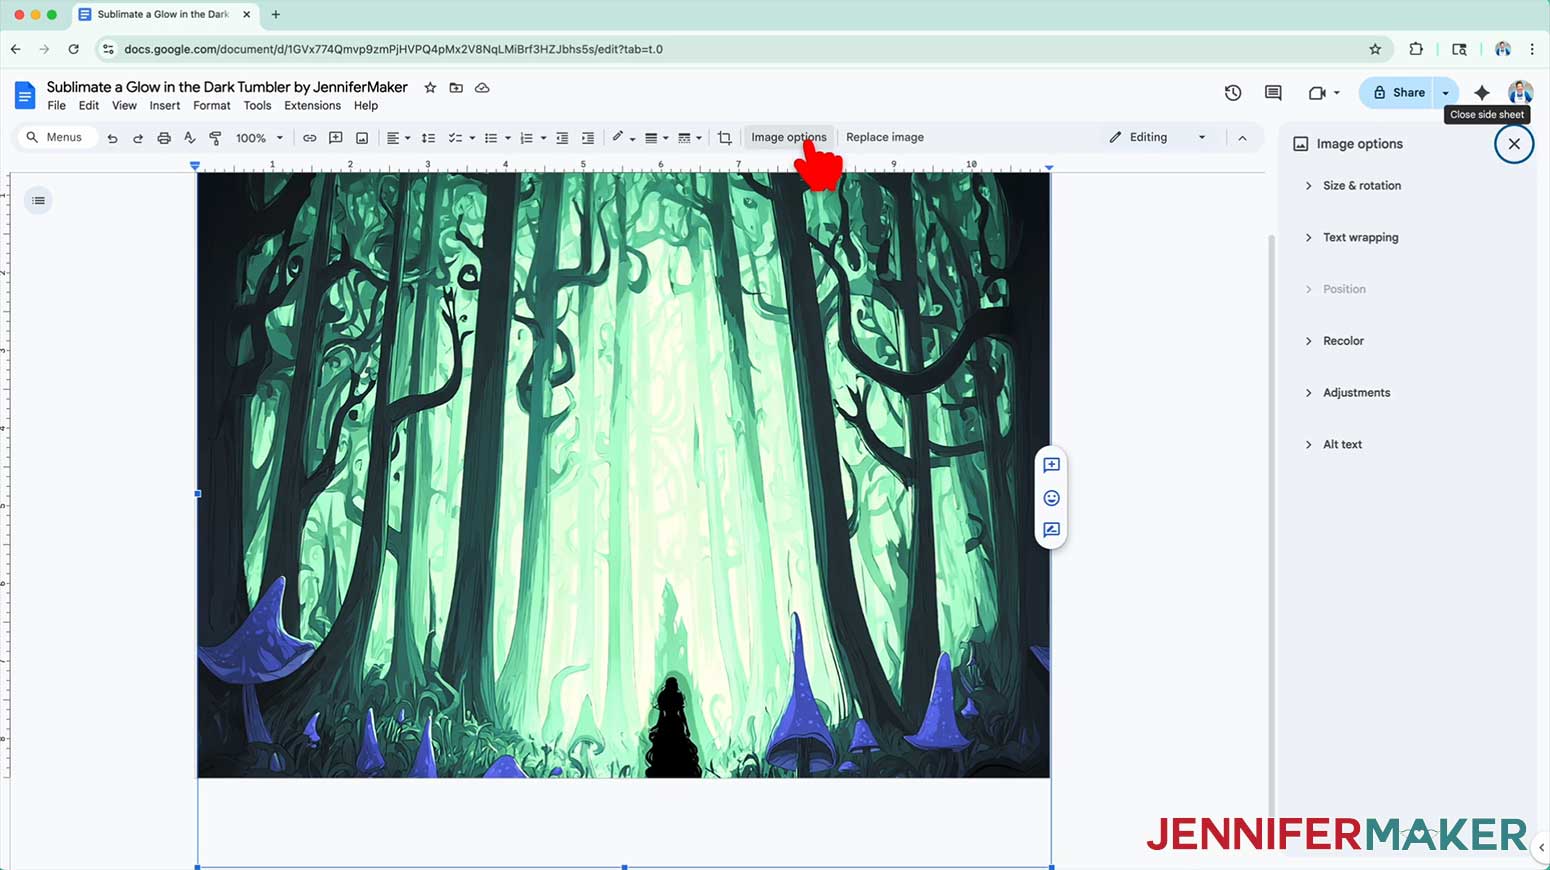Click the insert image toolbar icon
The width and height of the screenshot is (1550, 870).
tap(362, 138)
